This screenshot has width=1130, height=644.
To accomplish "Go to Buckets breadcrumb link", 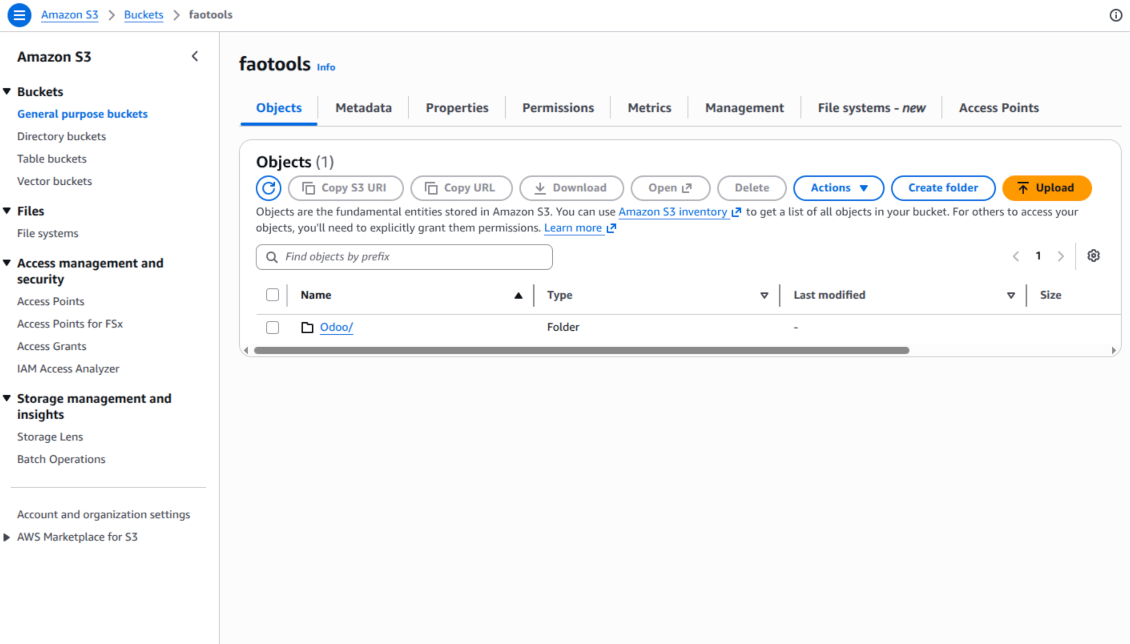I will [143, 14].
